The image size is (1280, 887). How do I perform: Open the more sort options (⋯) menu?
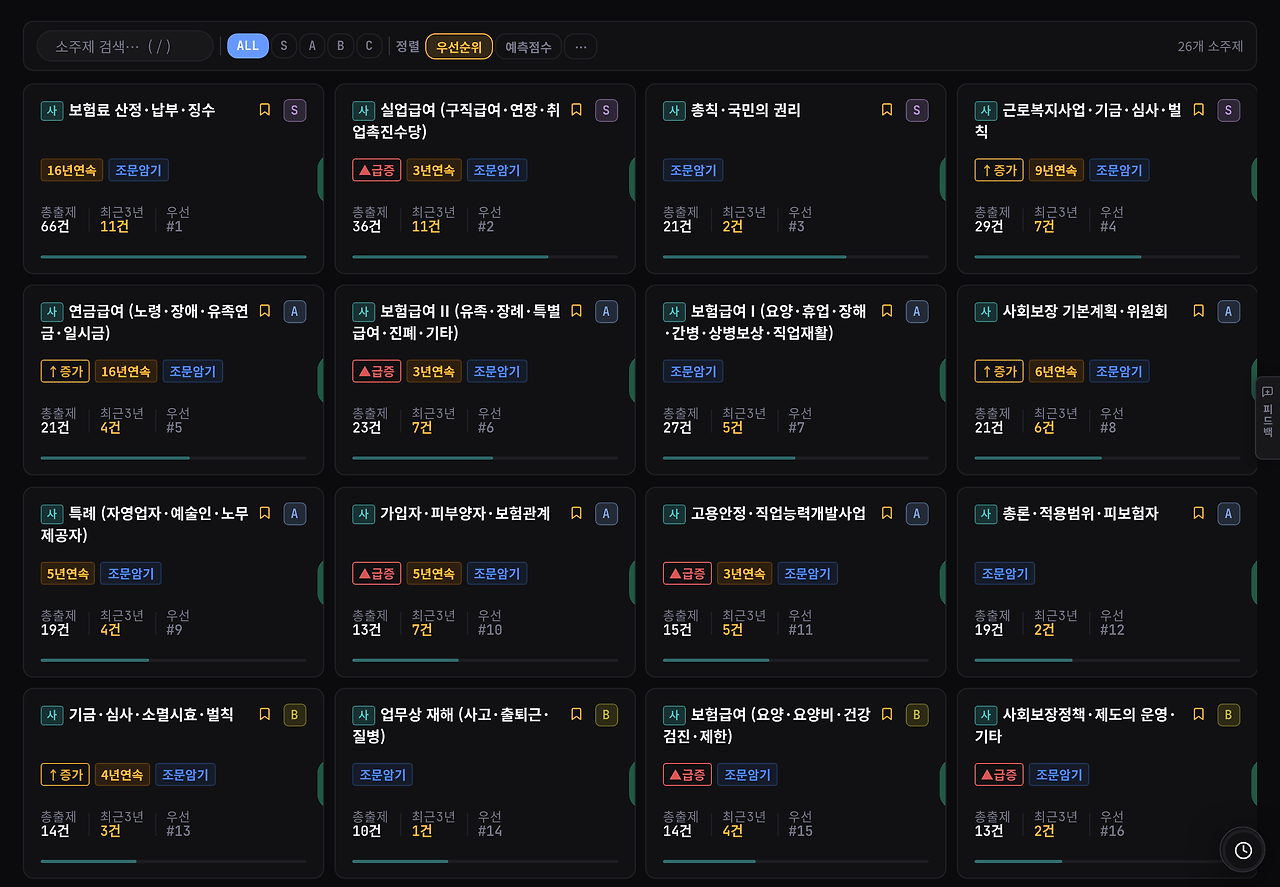pos(581,47)
